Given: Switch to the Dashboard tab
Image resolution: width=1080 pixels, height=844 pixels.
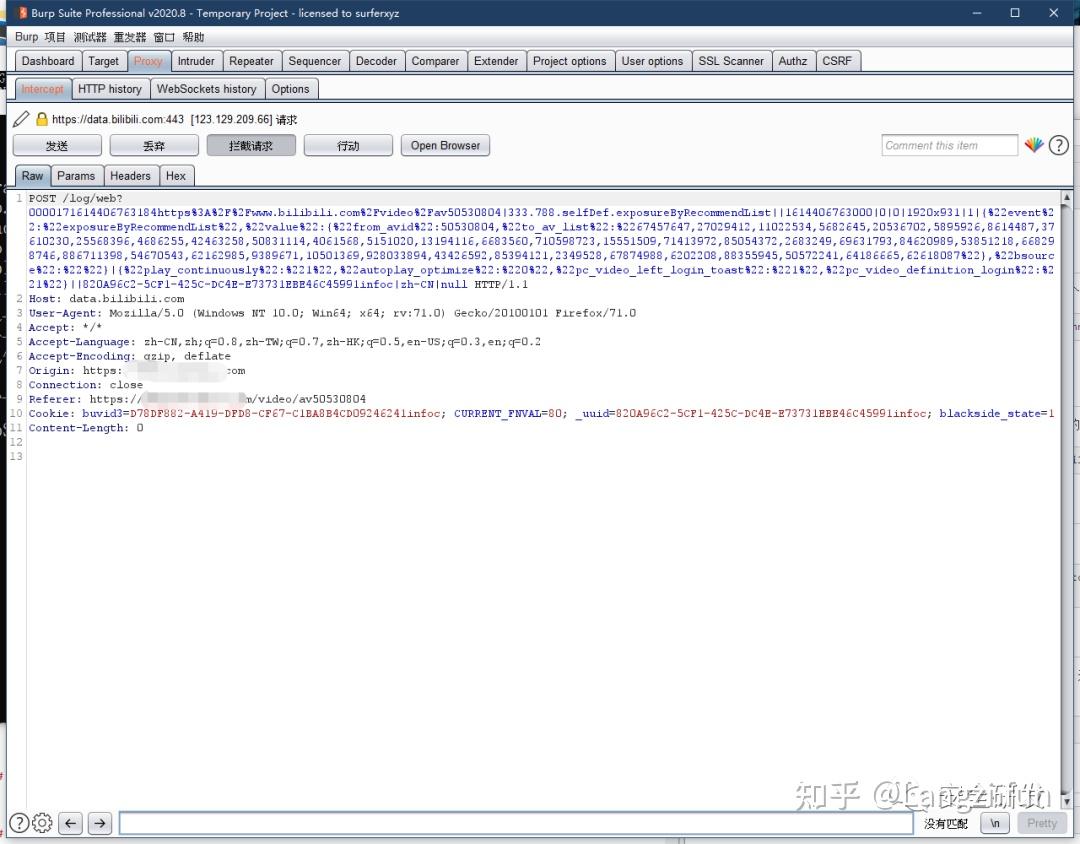Looking at the screenshot, I should click(48, 61).
